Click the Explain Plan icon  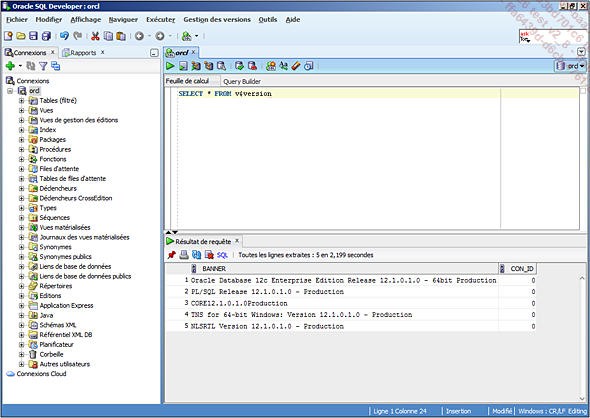click(196, 66)
